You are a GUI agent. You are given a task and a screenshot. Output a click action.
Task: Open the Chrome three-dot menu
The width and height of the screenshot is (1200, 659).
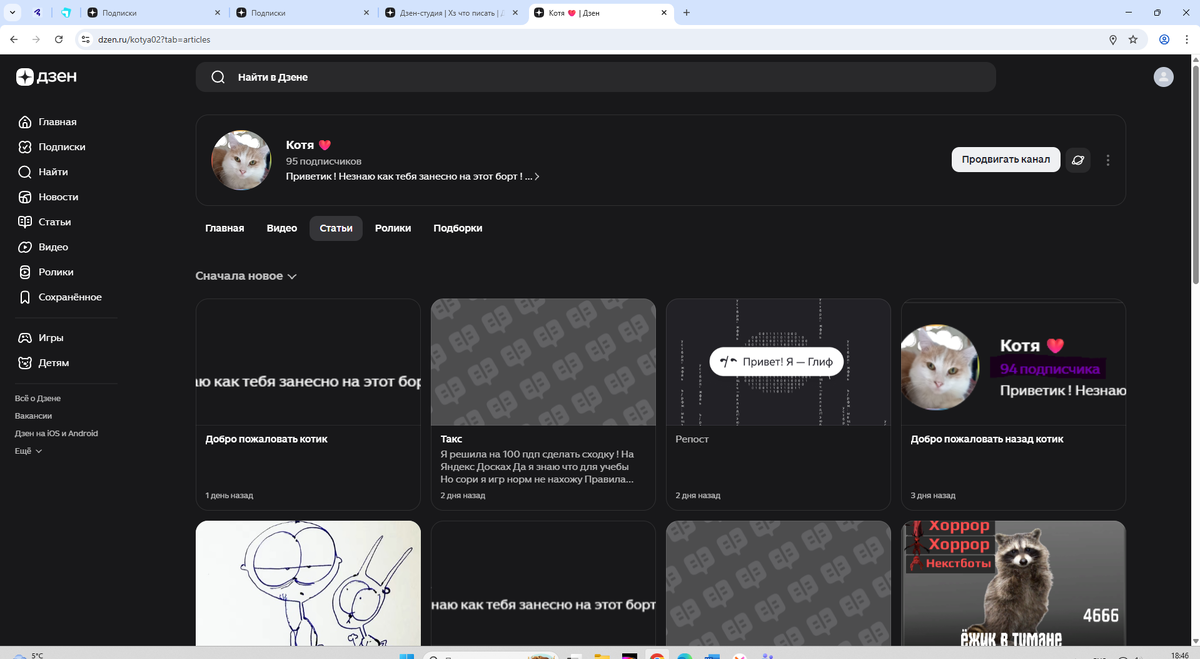tap(1189, 39)
